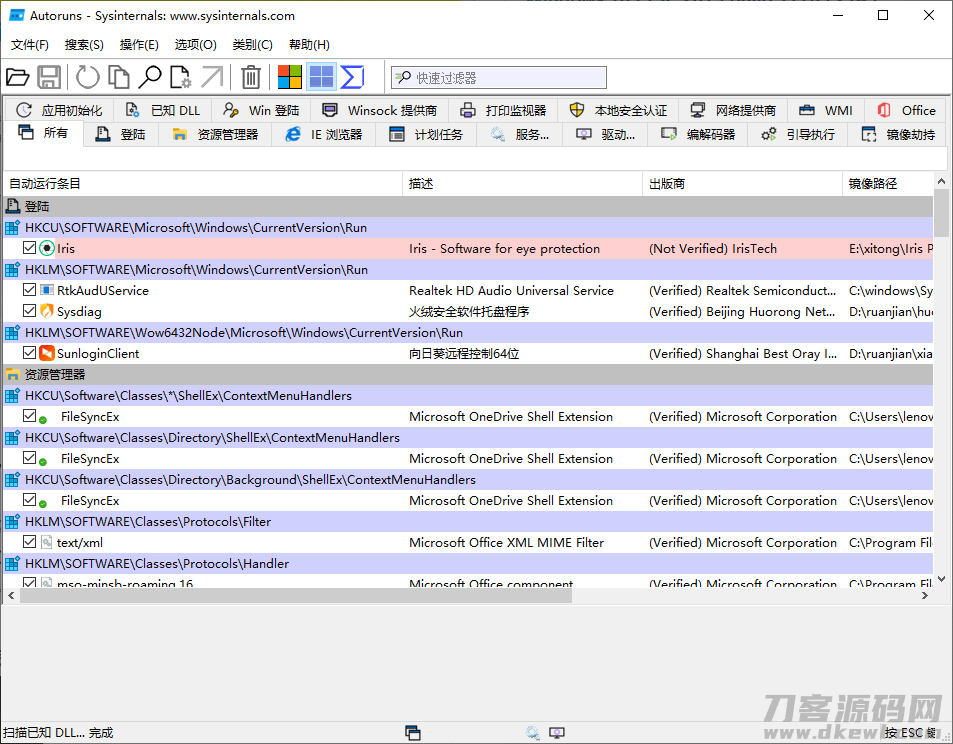Screen dimensions: 953x744
Task: Click the status bar monitor icon
Action: click(x=557, y=733)
